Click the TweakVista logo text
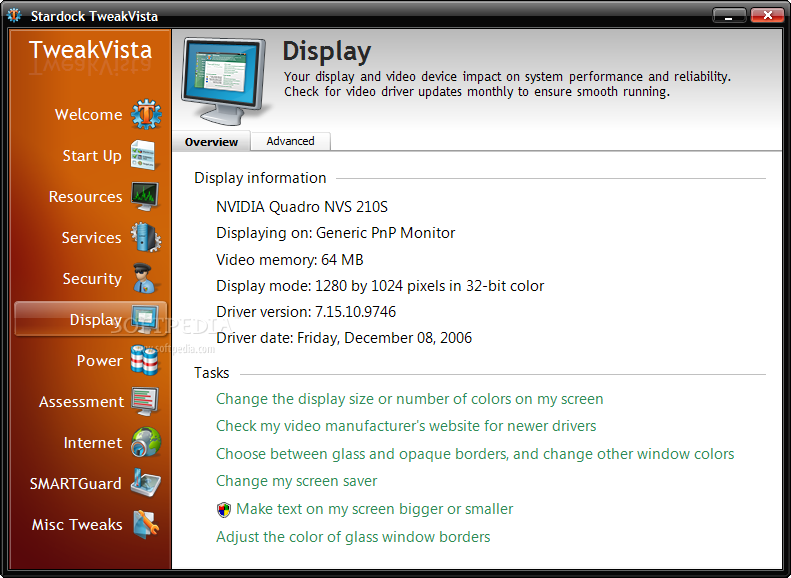This screenshot has width=791, height=578. (90, 50)
